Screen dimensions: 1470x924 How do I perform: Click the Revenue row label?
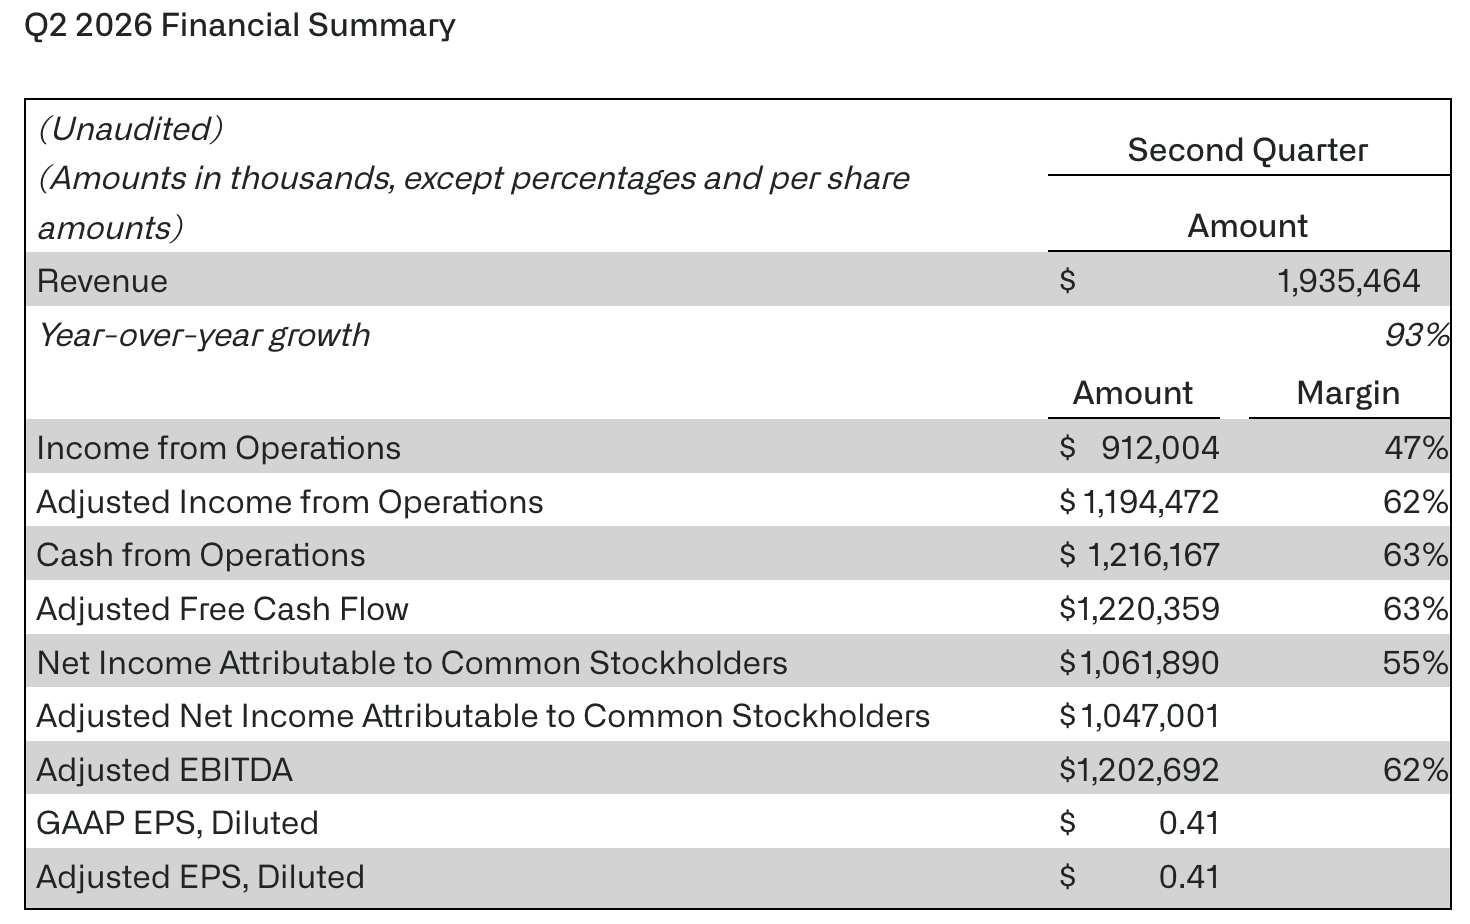click(102, 281)
